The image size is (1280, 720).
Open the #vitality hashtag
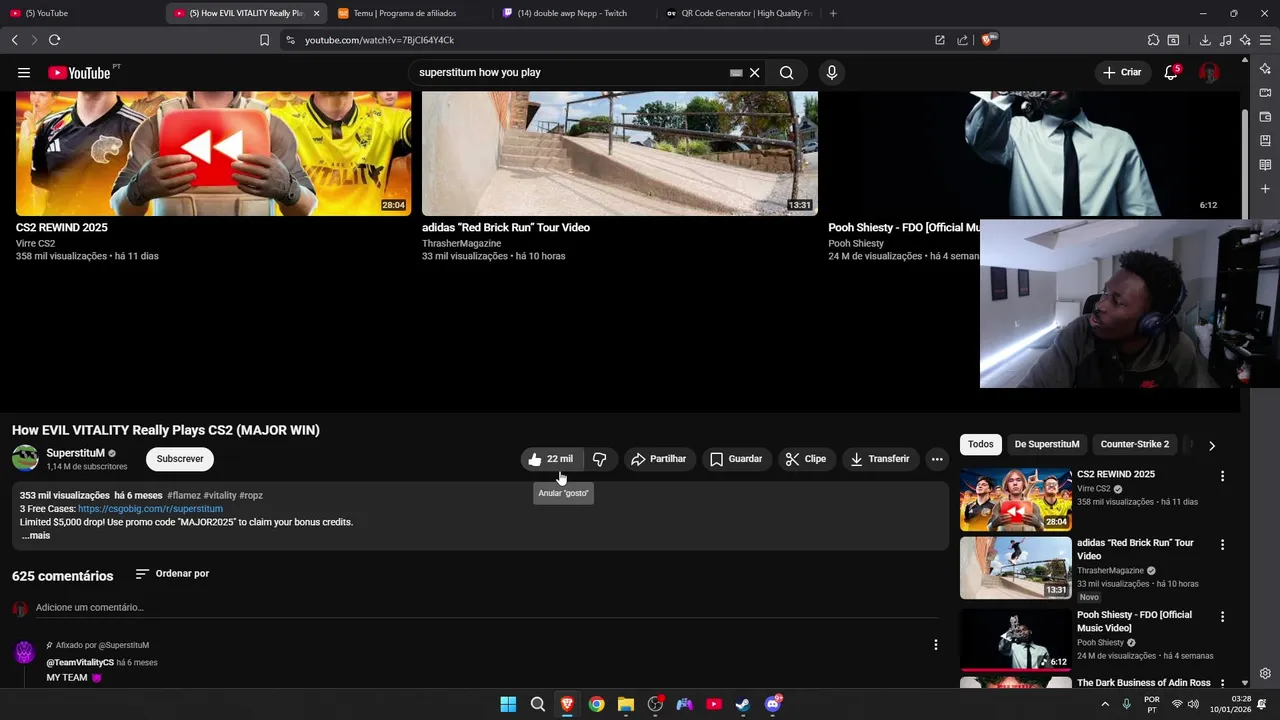(220, 495)
